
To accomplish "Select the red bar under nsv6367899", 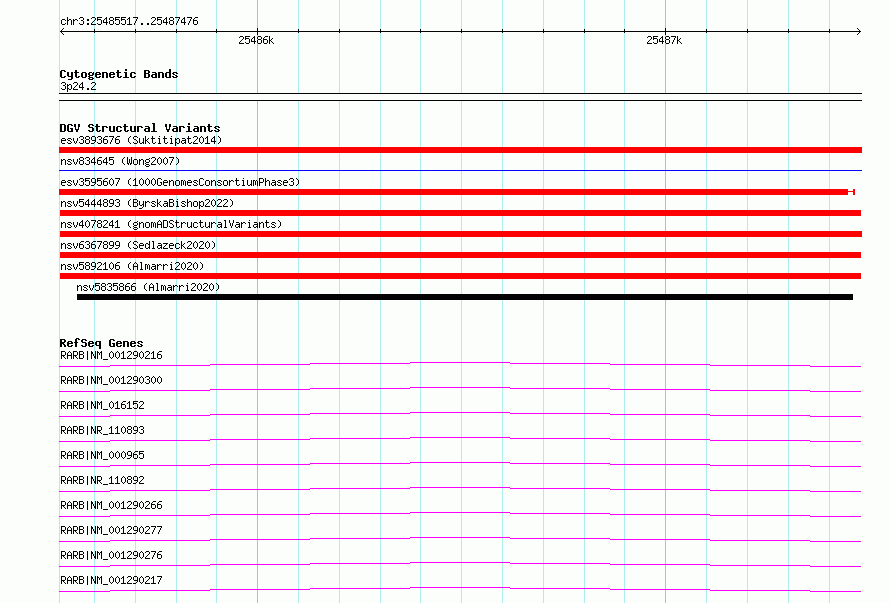I will pyautogui.click(x=460, y=255).
